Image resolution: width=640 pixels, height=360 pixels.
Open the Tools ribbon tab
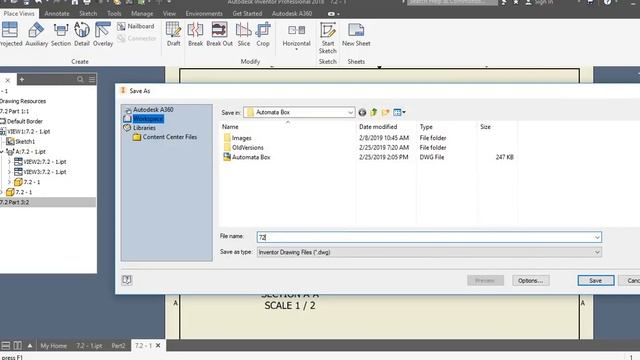pyautogui.click(x=114, y=13)
